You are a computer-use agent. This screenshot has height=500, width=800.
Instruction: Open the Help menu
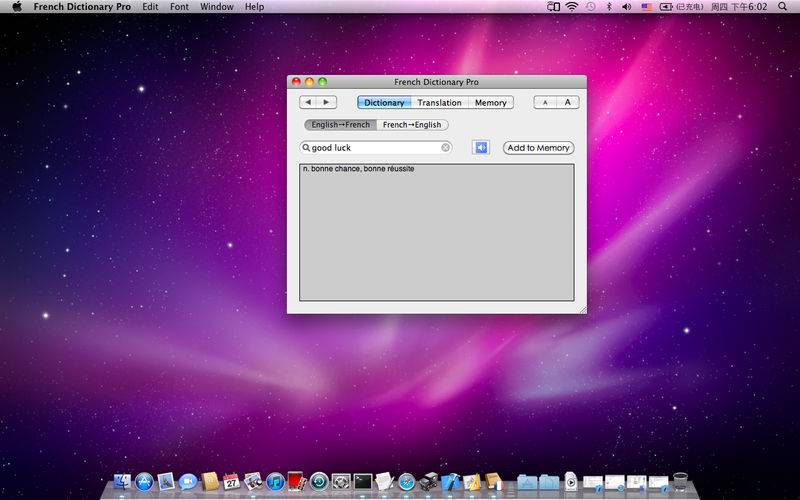click(255, 7)
